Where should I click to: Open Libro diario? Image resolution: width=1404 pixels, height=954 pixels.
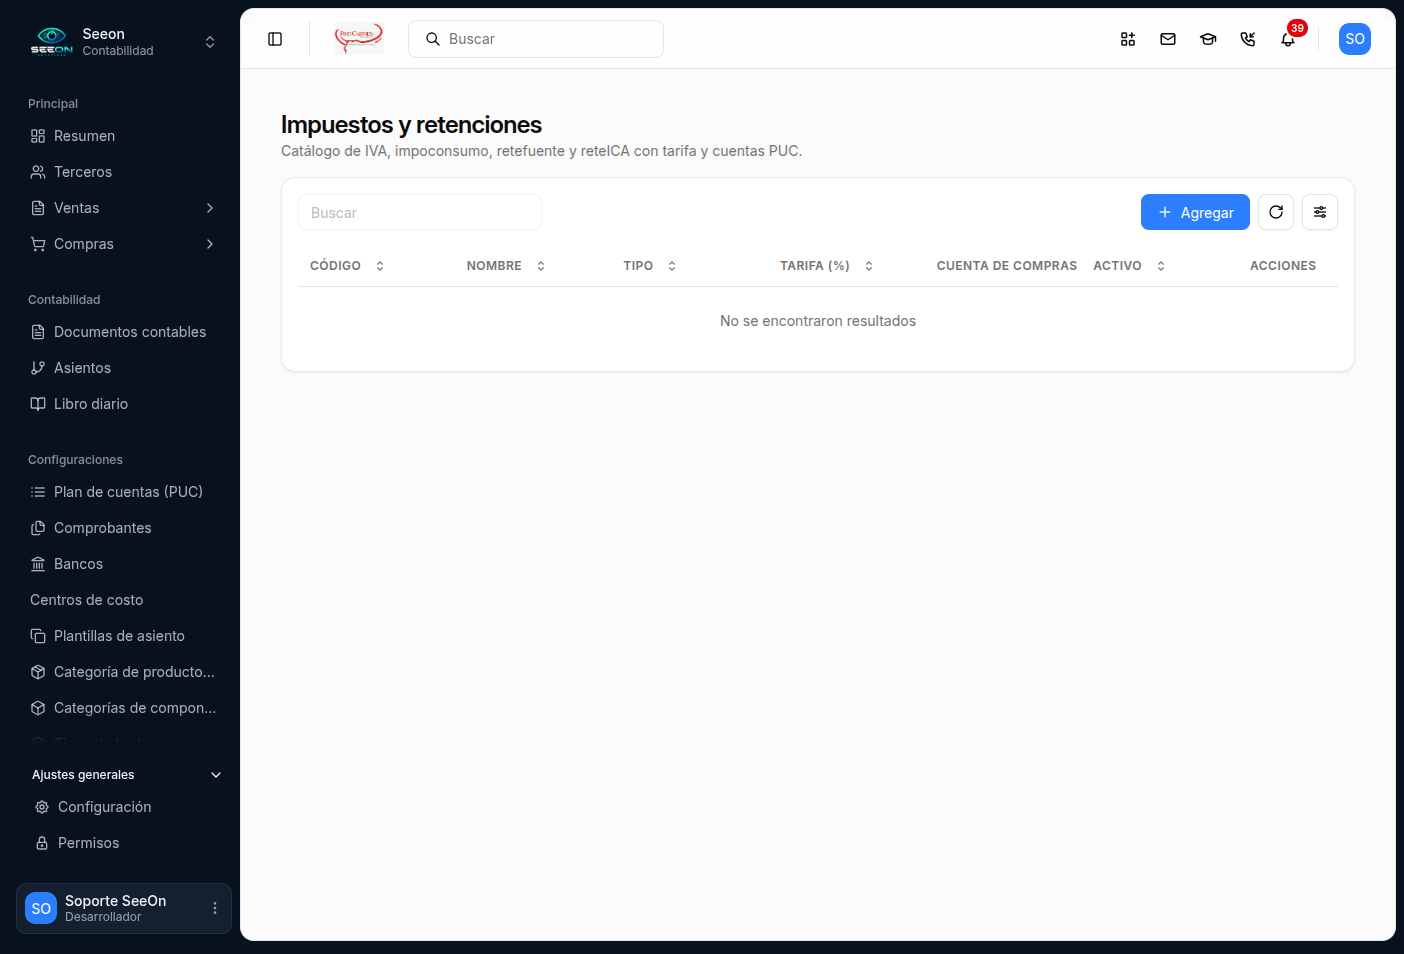tap(124, 404)
